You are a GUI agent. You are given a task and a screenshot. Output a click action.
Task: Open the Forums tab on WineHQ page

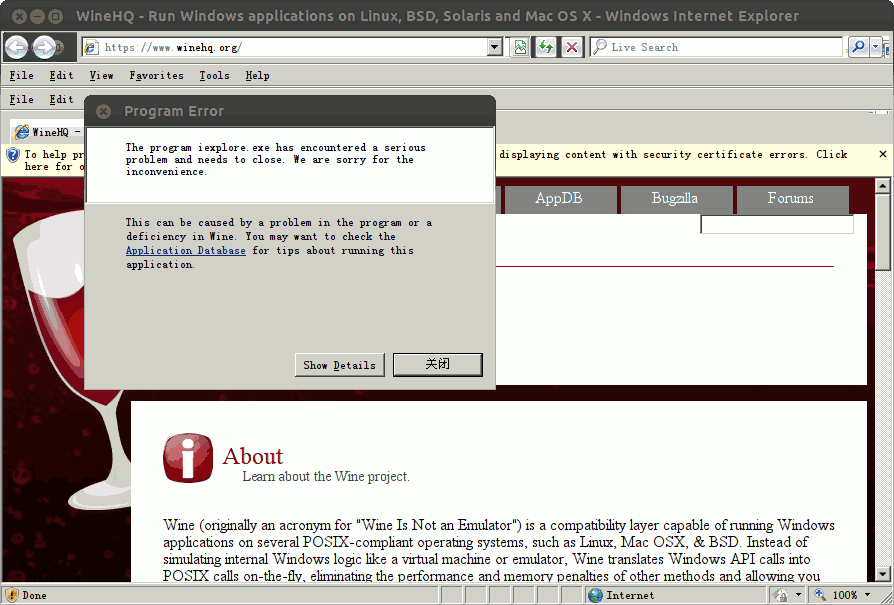tap(791, 199)
